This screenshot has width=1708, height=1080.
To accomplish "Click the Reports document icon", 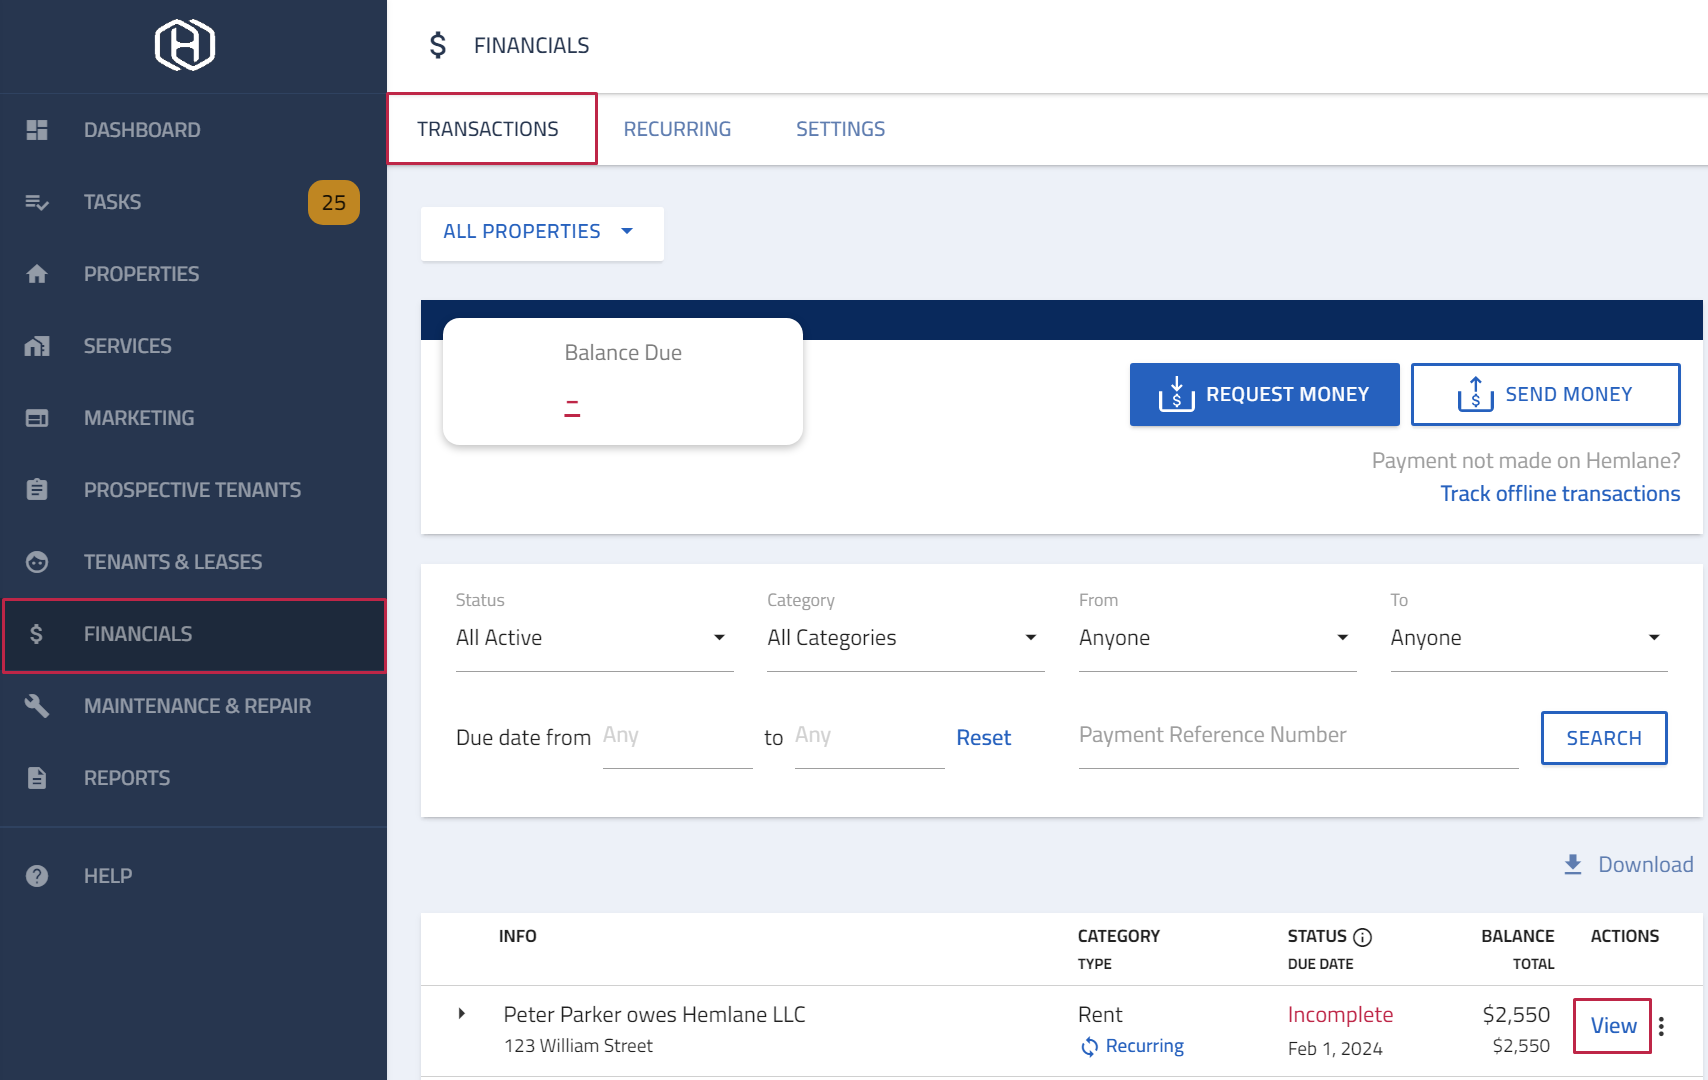I will click(x=37, y=778).
